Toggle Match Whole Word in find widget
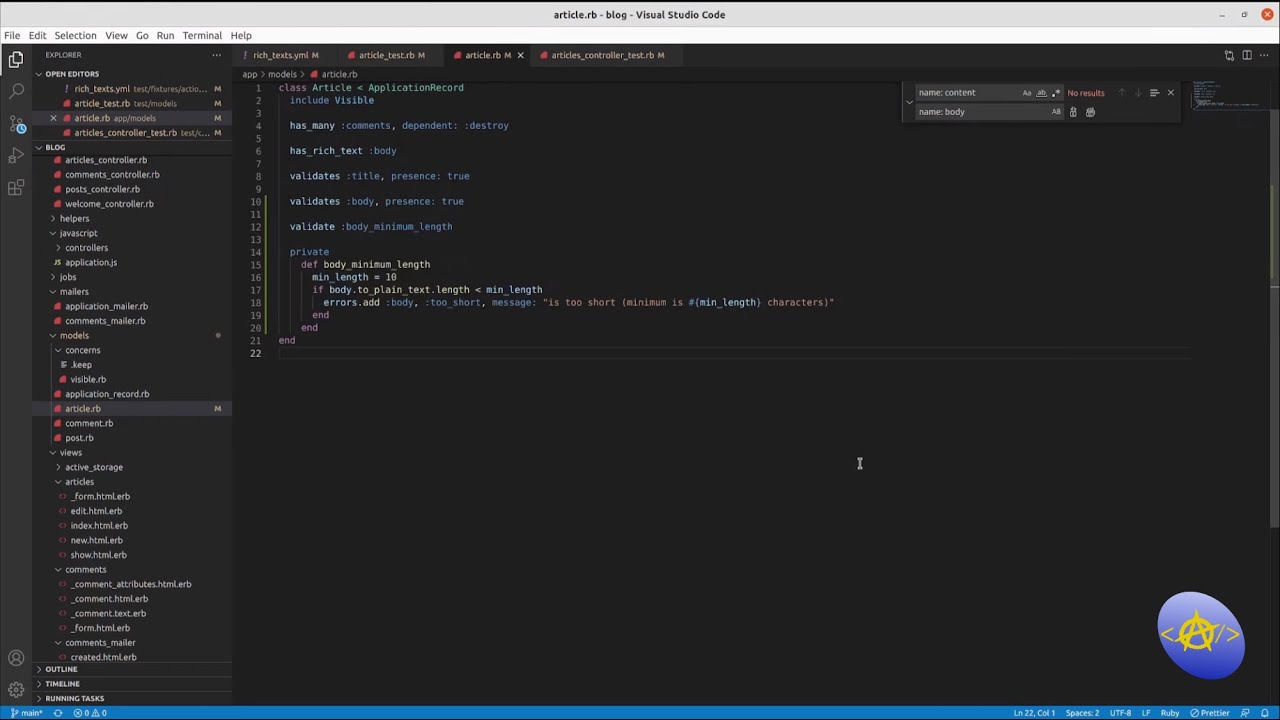1280x720 pixels. click(1041, 93)
